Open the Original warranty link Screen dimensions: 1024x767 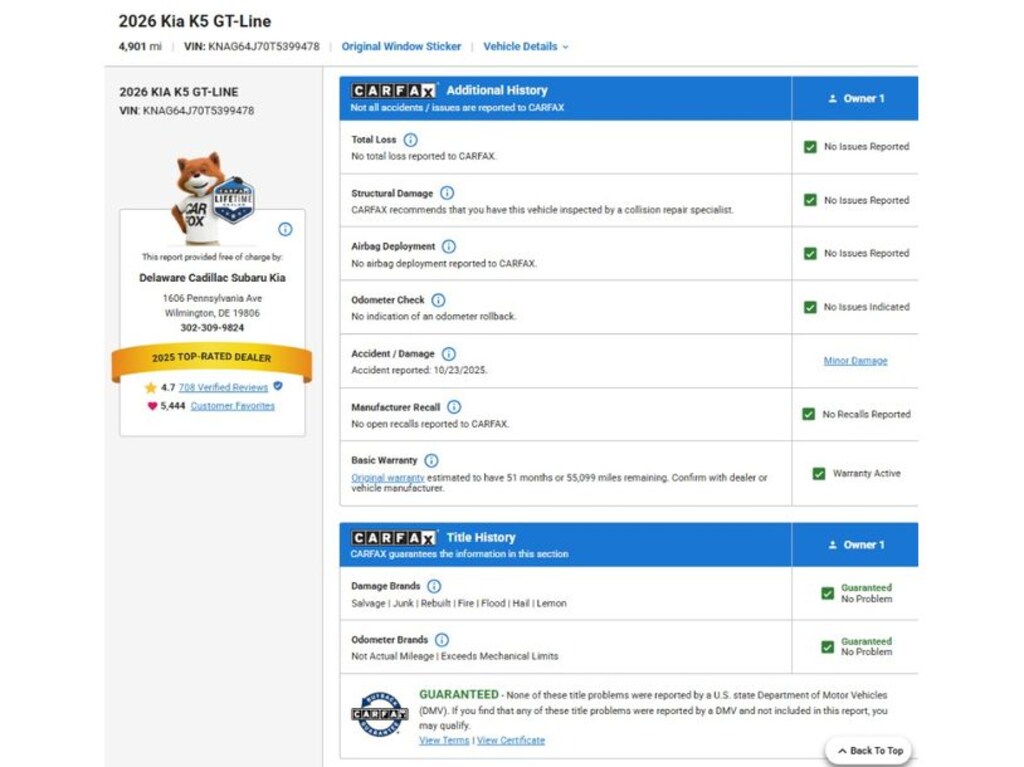(x=388, y=478)
